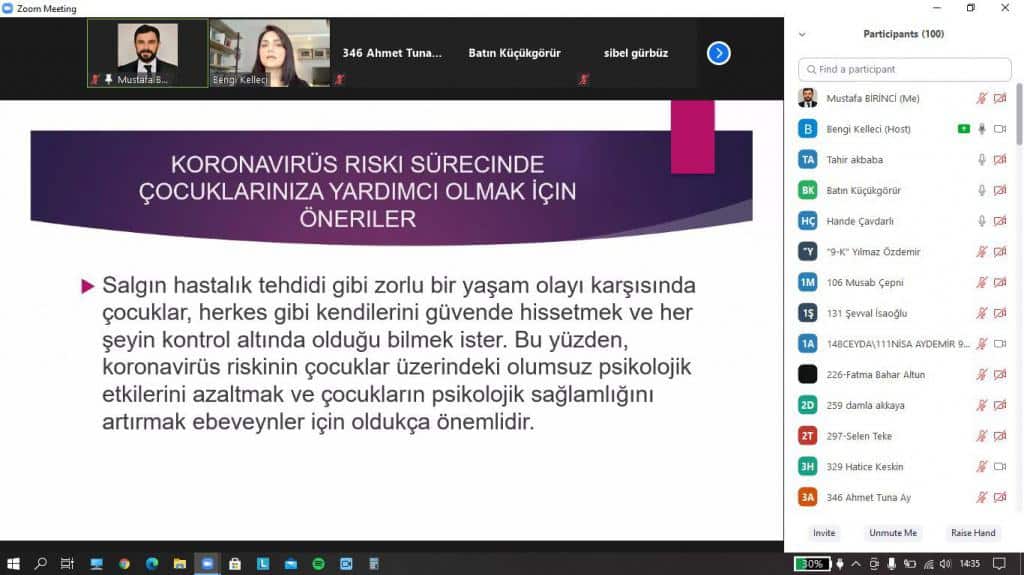Toggle system volume icon in tray
The width and height of the screenshot is (1024, 575).
pos(943,564)
